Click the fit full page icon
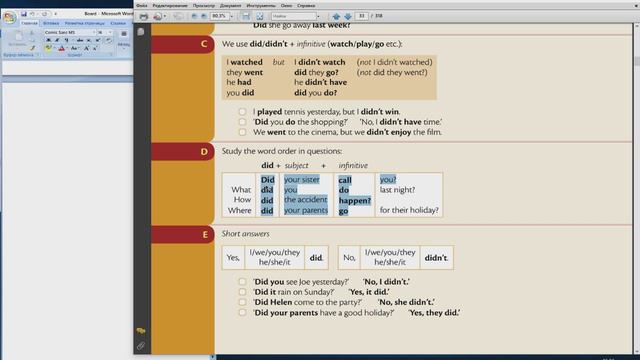 [260, 16]
